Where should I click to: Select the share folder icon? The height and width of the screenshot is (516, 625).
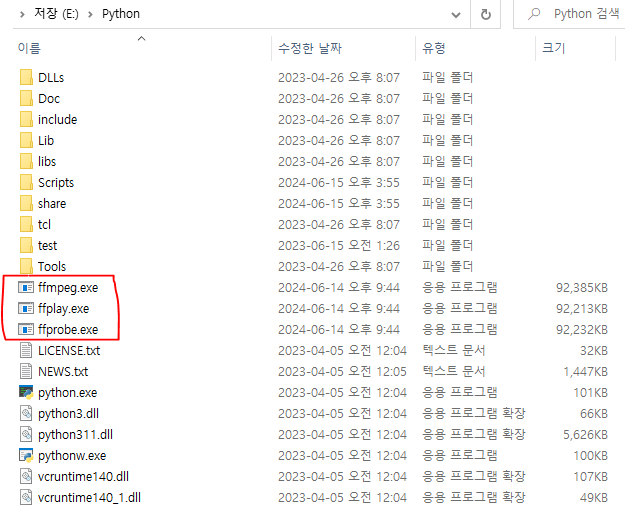(x=26, y=203)
